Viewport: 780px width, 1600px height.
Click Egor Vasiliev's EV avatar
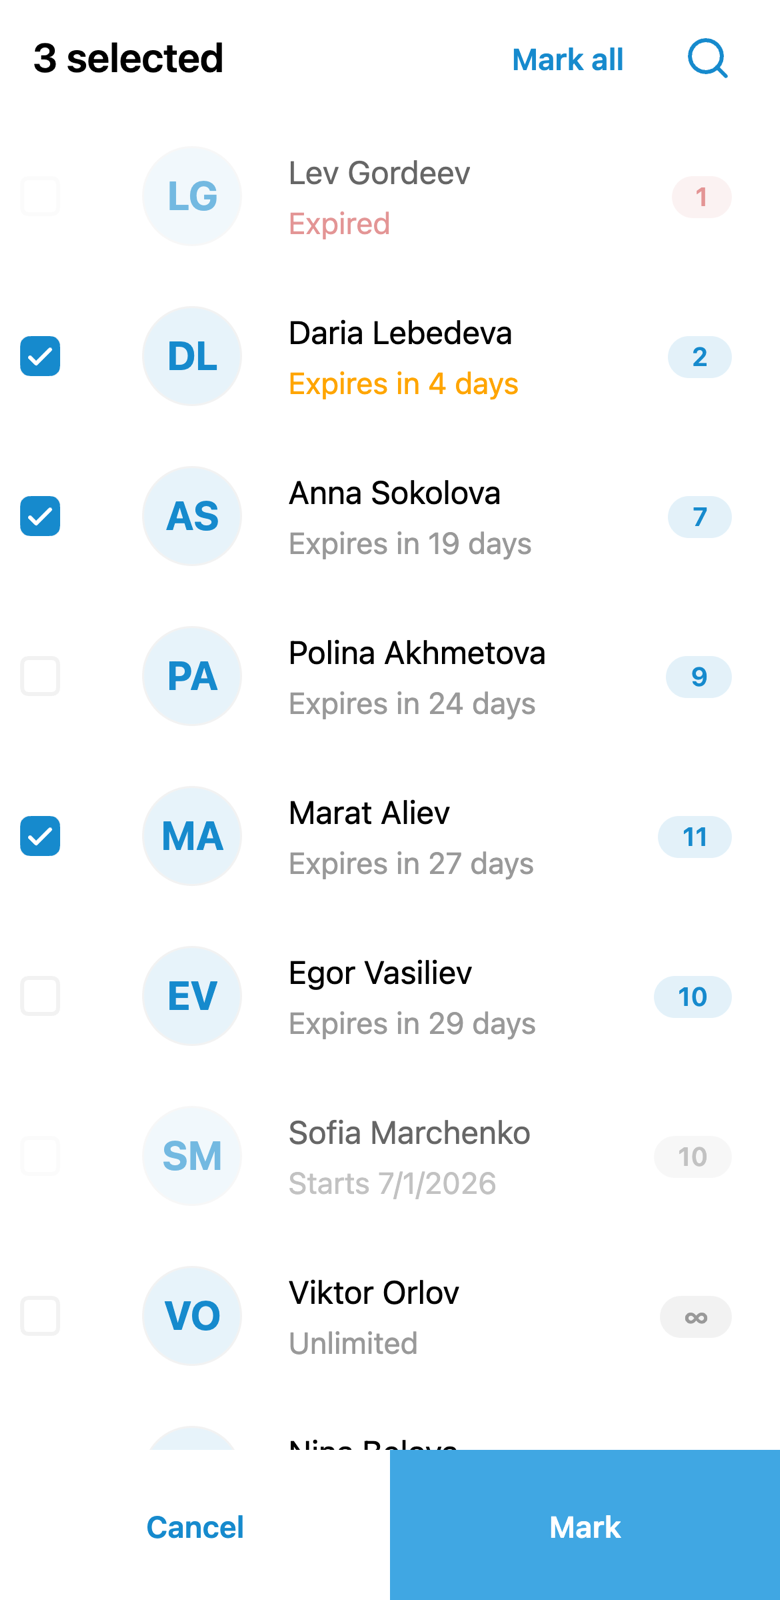tap(192, 996)
